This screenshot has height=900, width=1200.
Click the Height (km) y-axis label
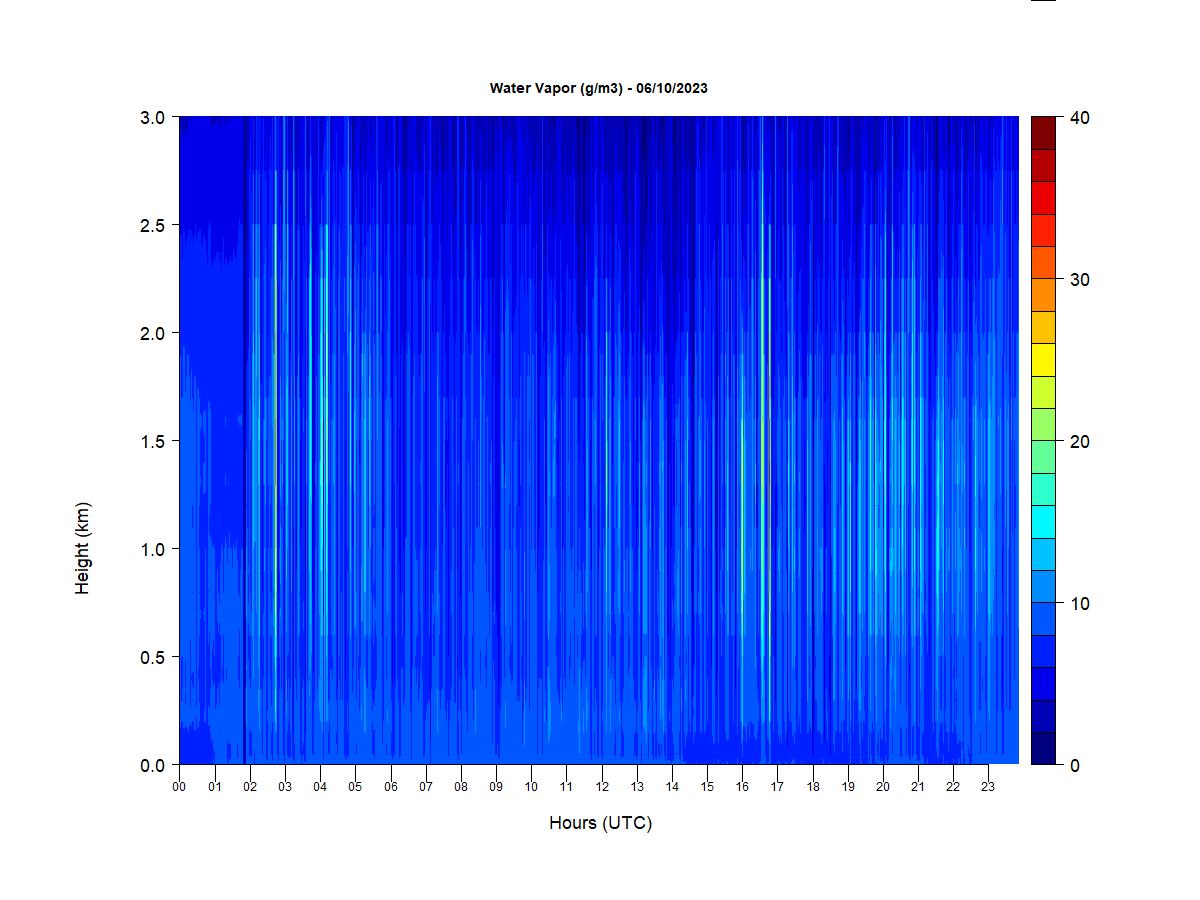(83, 548)
